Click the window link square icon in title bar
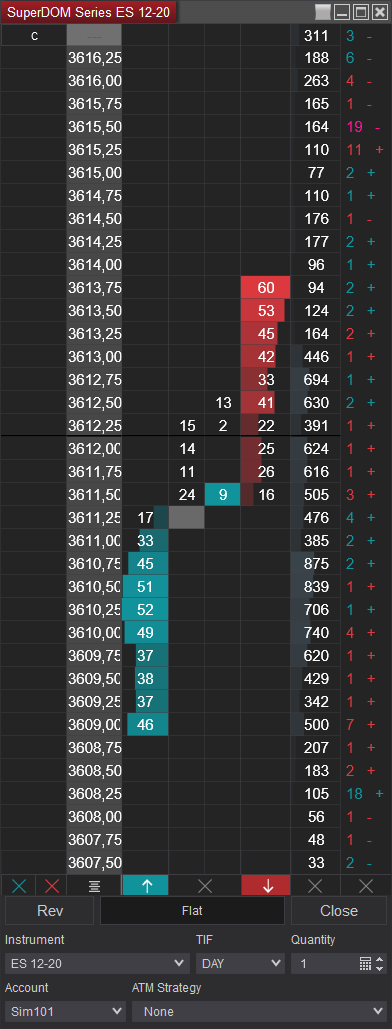The width and height of the screenshot is (392, 1029). tap(323, 12)
